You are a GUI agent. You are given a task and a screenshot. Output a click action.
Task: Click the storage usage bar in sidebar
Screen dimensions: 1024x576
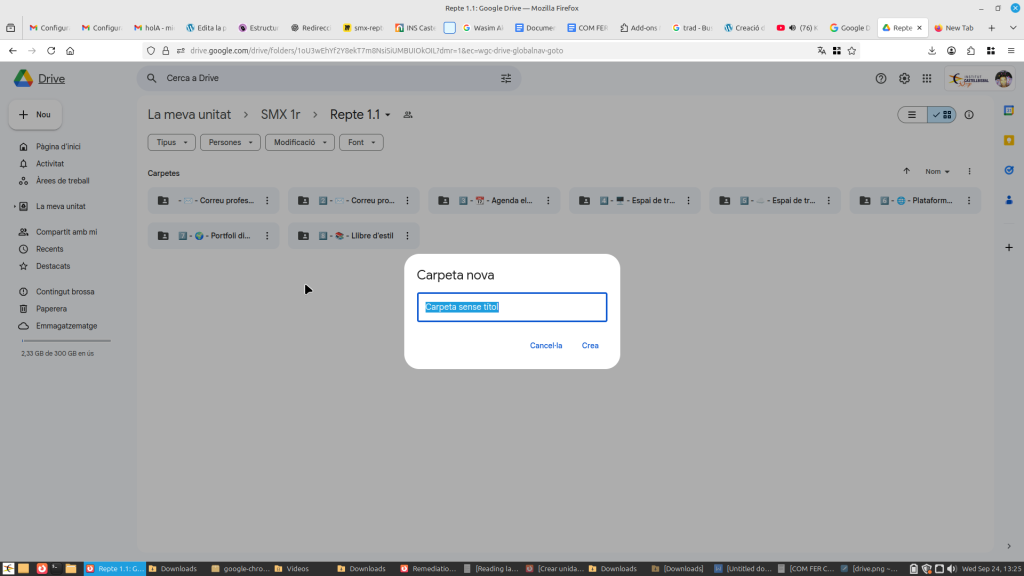[66, 341]
